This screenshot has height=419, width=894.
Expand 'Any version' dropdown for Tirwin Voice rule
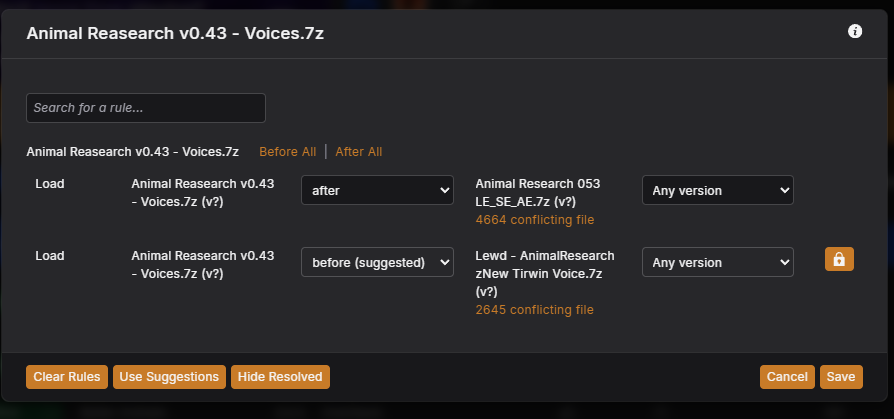(718, 262)
